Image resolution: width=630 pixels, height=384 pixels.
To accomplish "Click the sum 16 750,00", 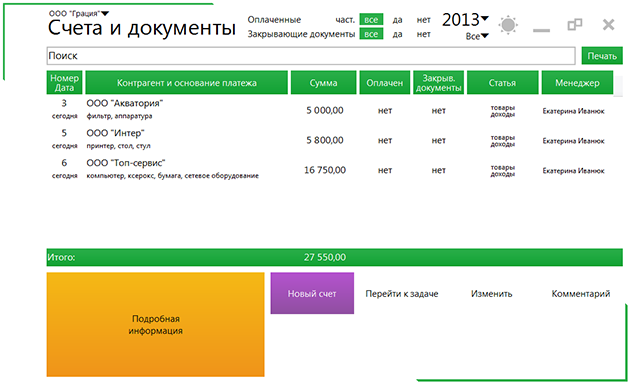I will [325, 170].
